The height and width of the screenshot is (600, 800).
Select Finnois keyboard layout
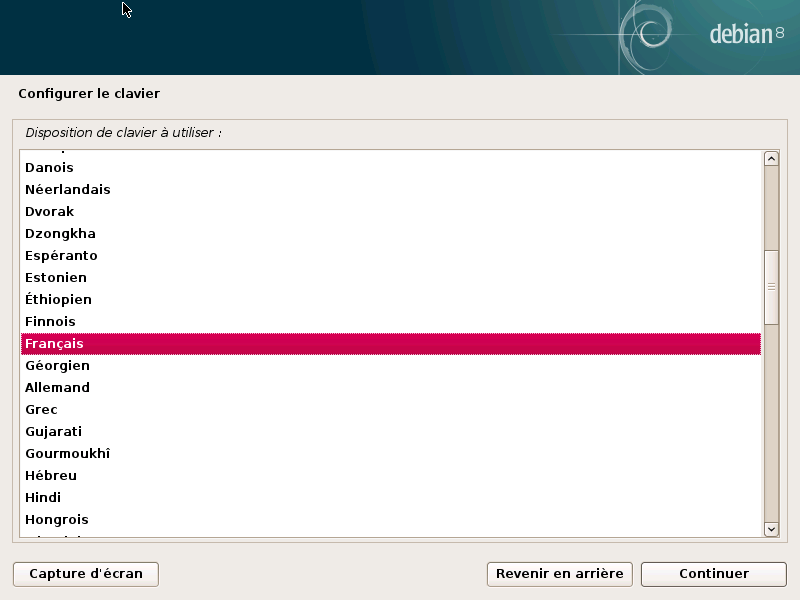click(x=50, y=322)
